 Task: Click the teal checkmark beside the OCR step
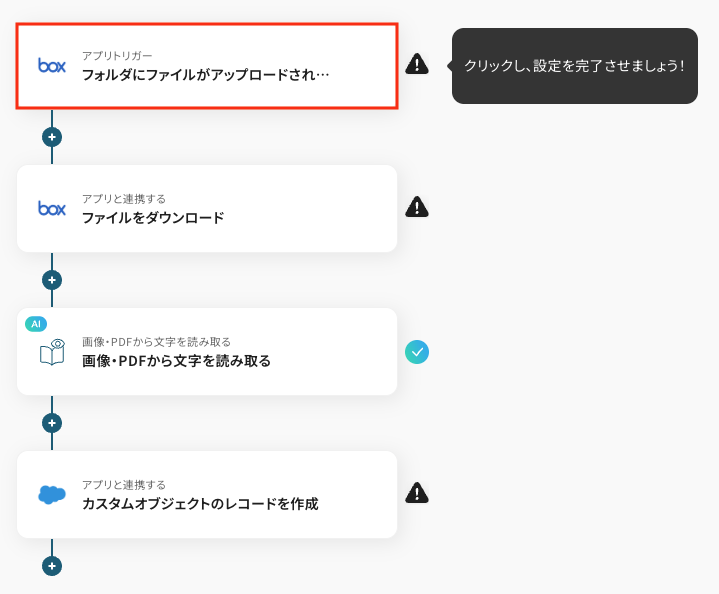[417, 352]
